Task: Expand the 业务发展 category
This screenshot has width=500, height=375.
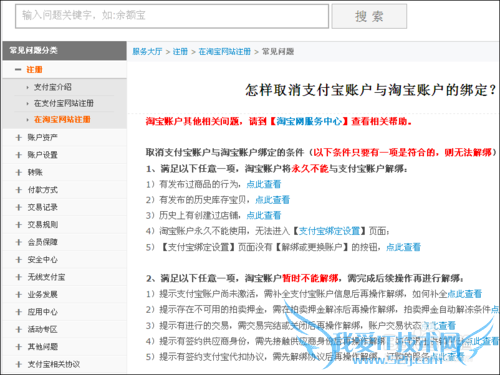Action: [x=19, y=295]
